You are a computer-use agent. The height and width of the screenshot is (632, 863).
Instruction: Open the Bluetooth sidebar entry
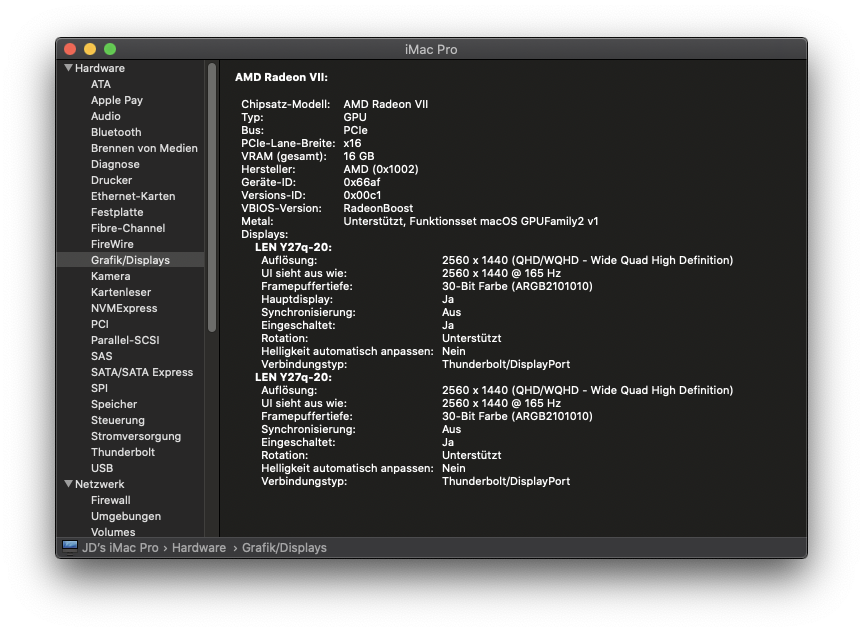(116, 132)
